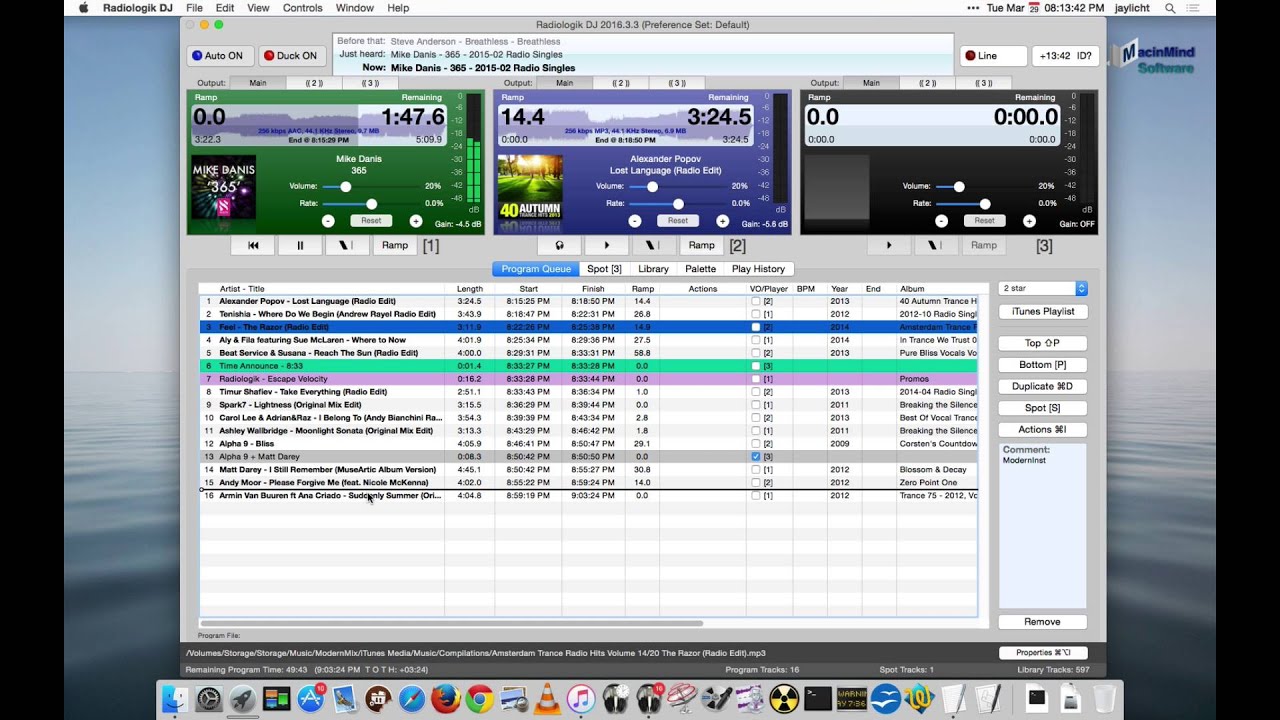
Task: Open Spotlight search in the menu bar
Action: click(x=1170, y=8)
